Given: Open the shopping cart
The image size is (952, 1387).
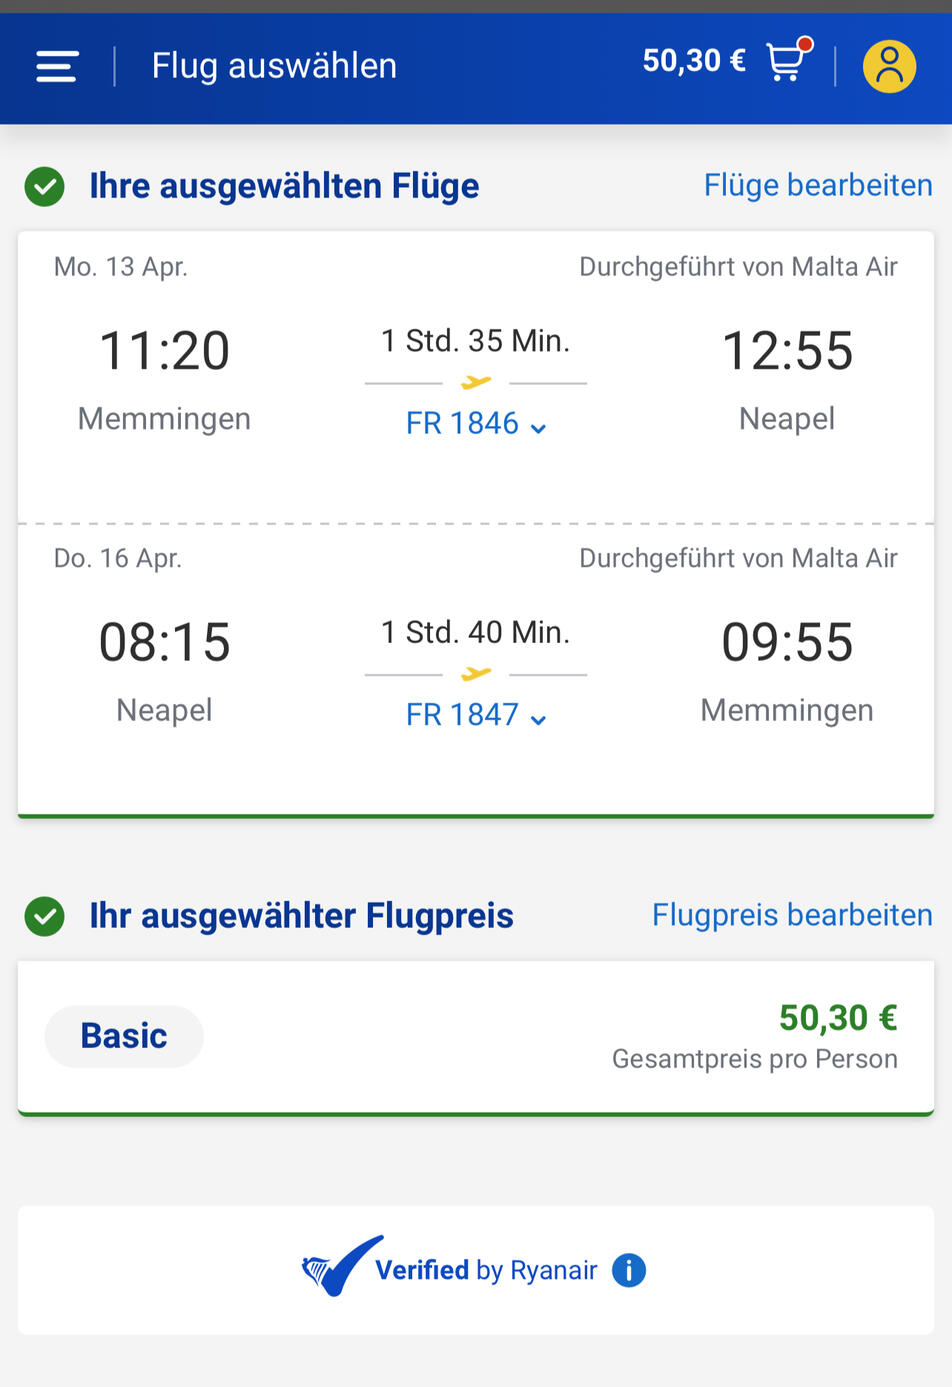Looking at the screenshot, I should [x=787, y=61].
